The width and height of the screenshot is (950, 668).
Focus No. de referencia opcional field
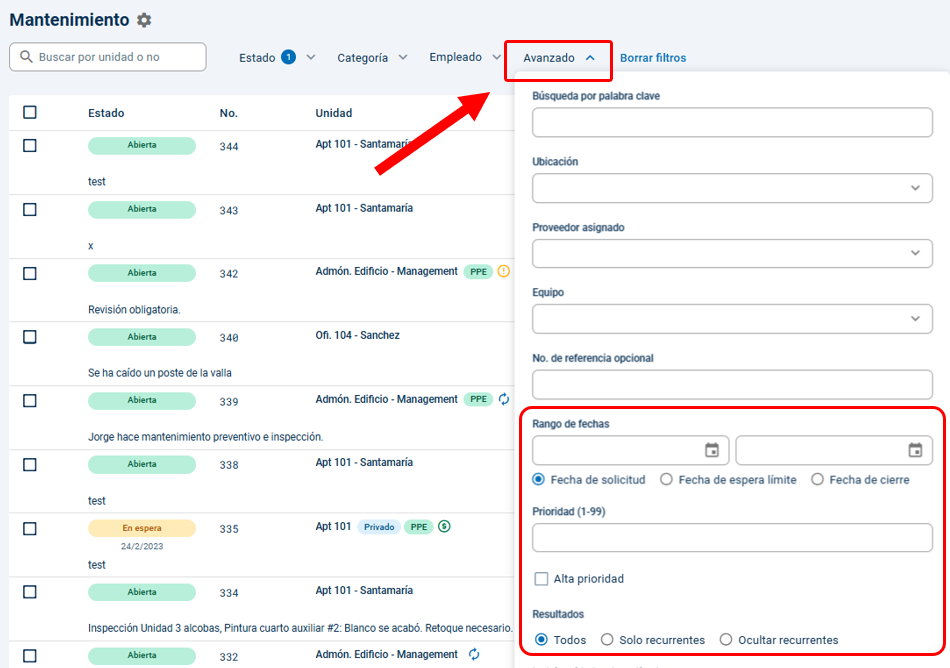click(732, 385)
